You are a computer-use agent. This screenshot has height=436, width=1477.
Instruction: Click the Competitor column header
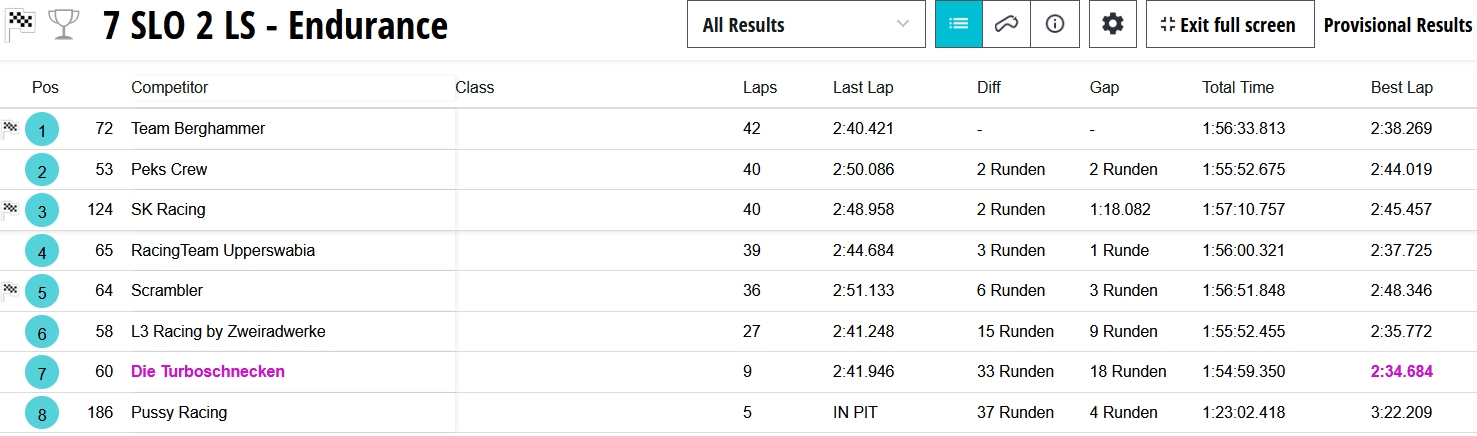tap(170, 88)
